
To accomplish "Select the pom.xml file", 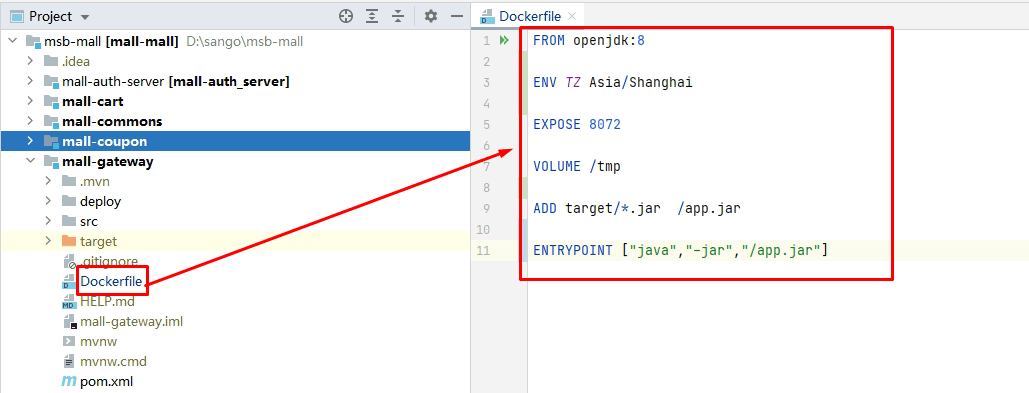I will [235, 381].
